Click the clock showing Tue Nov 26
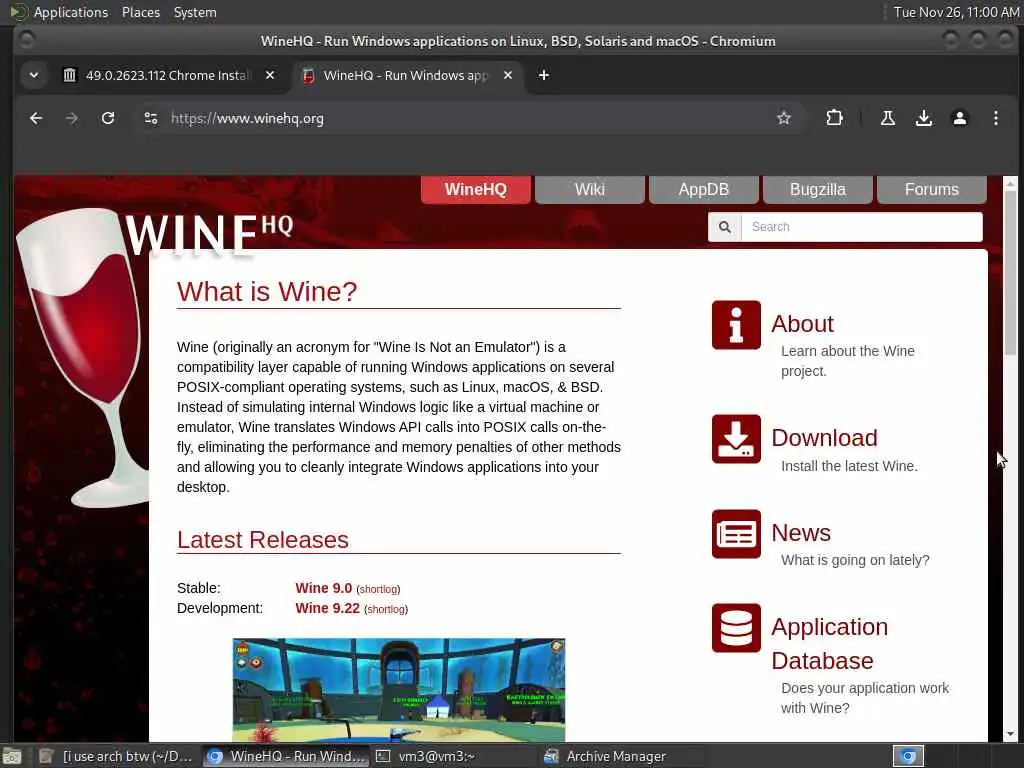 tap(956, 12)
